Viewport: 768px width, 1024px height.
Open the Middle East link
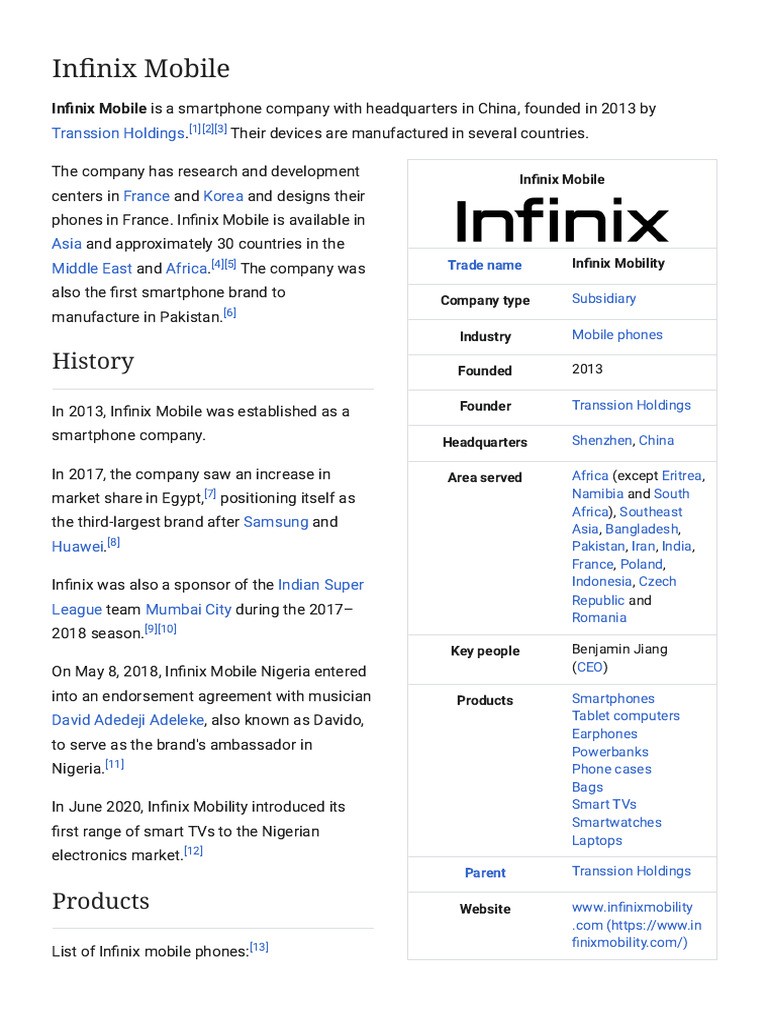click(x=92, y=268)
